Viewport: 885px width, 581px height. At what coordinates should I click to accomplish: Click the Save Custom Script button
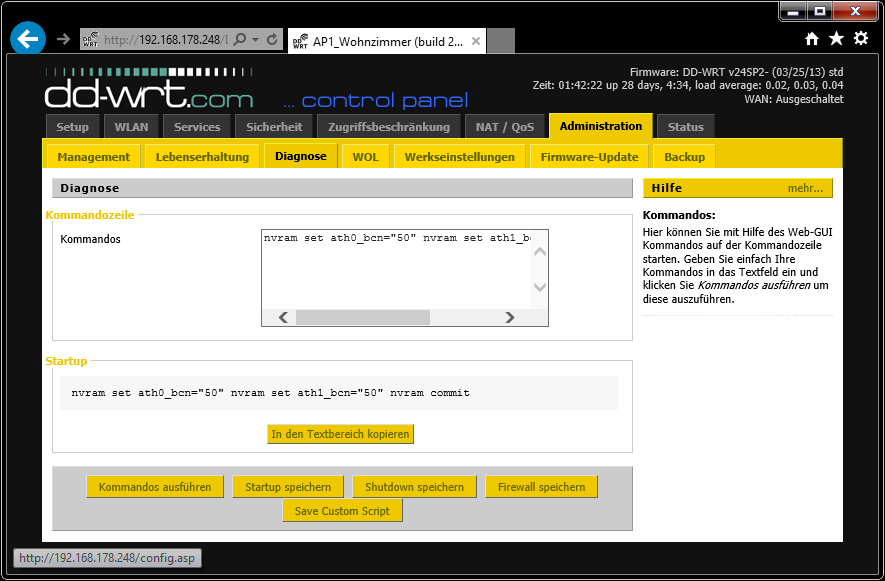(342, 511)
